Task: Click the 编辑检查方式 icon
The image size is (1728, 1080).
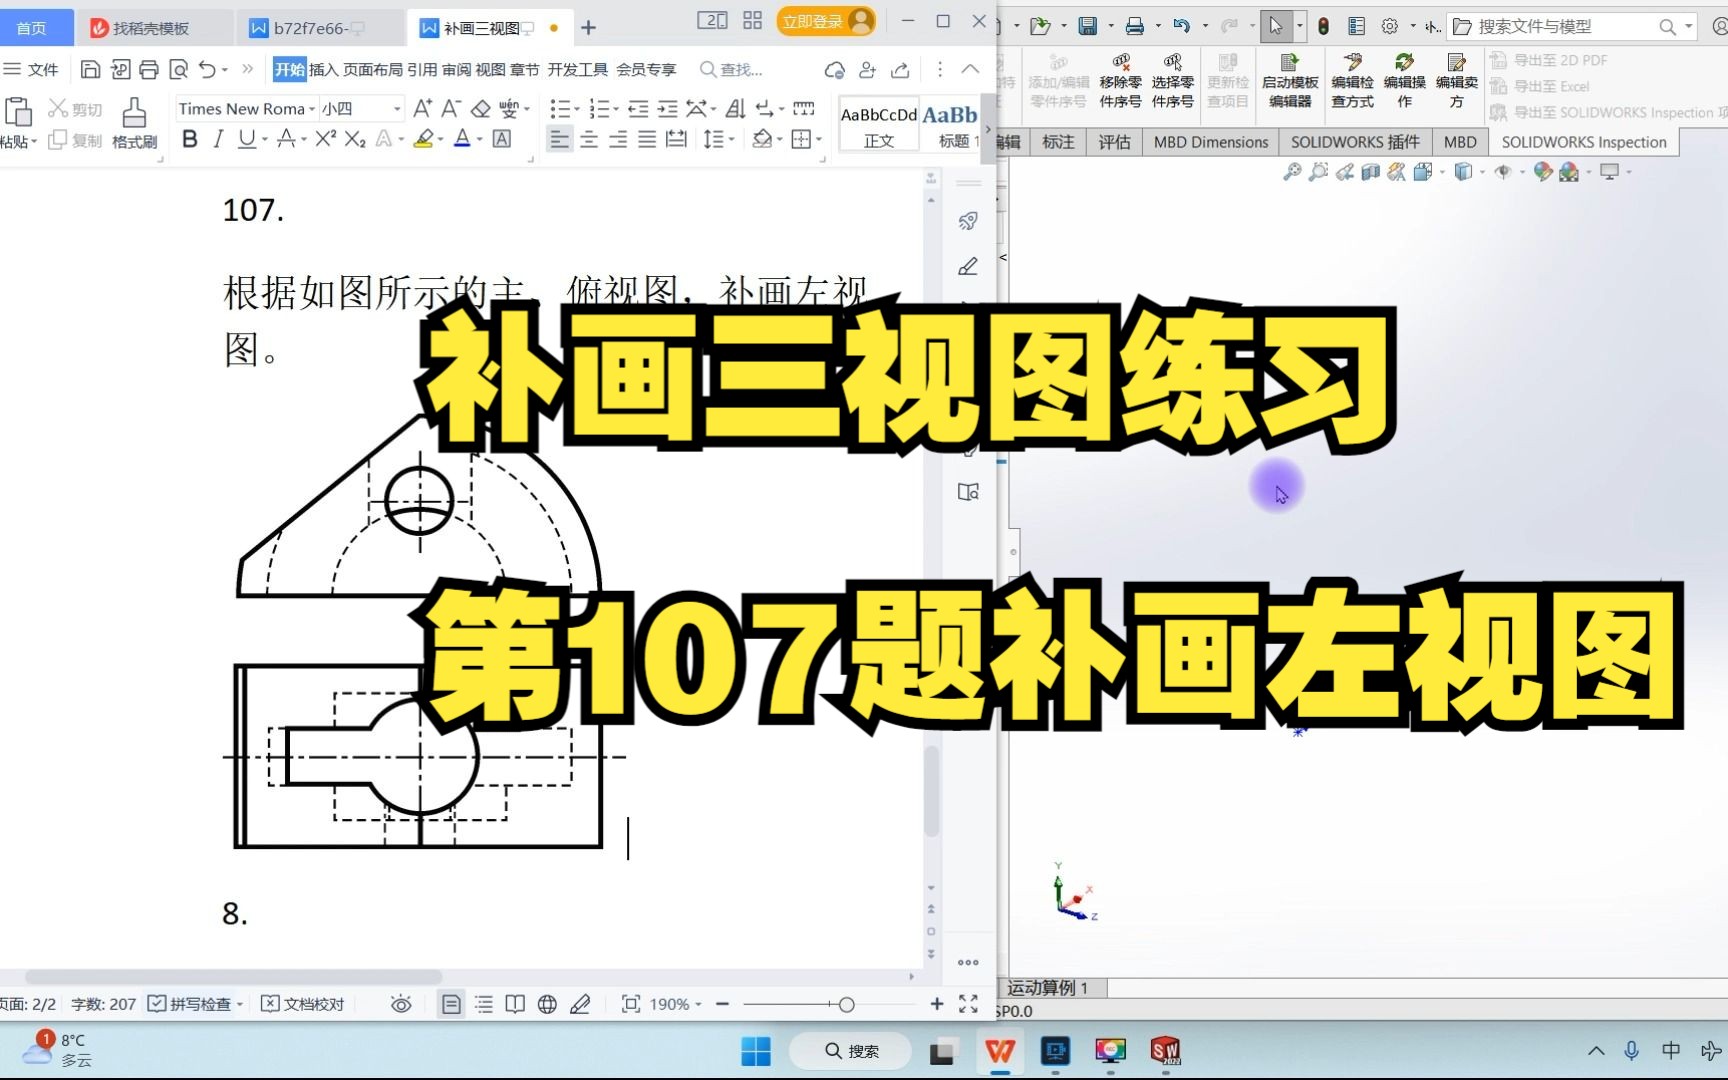Action: (1353, 80)
